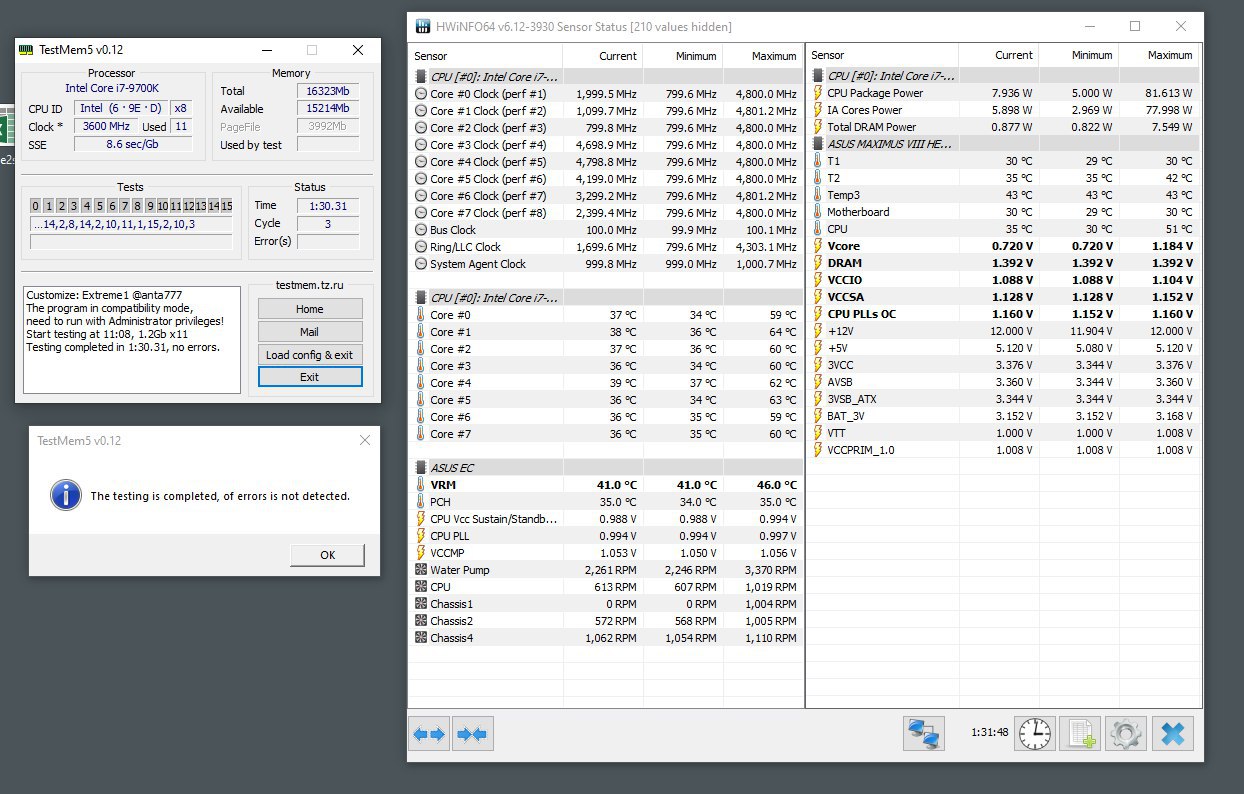Select the CPU PLLs OC row
The height and width of the screenshot is (794, 1244).
click(x=1003, y=314)
